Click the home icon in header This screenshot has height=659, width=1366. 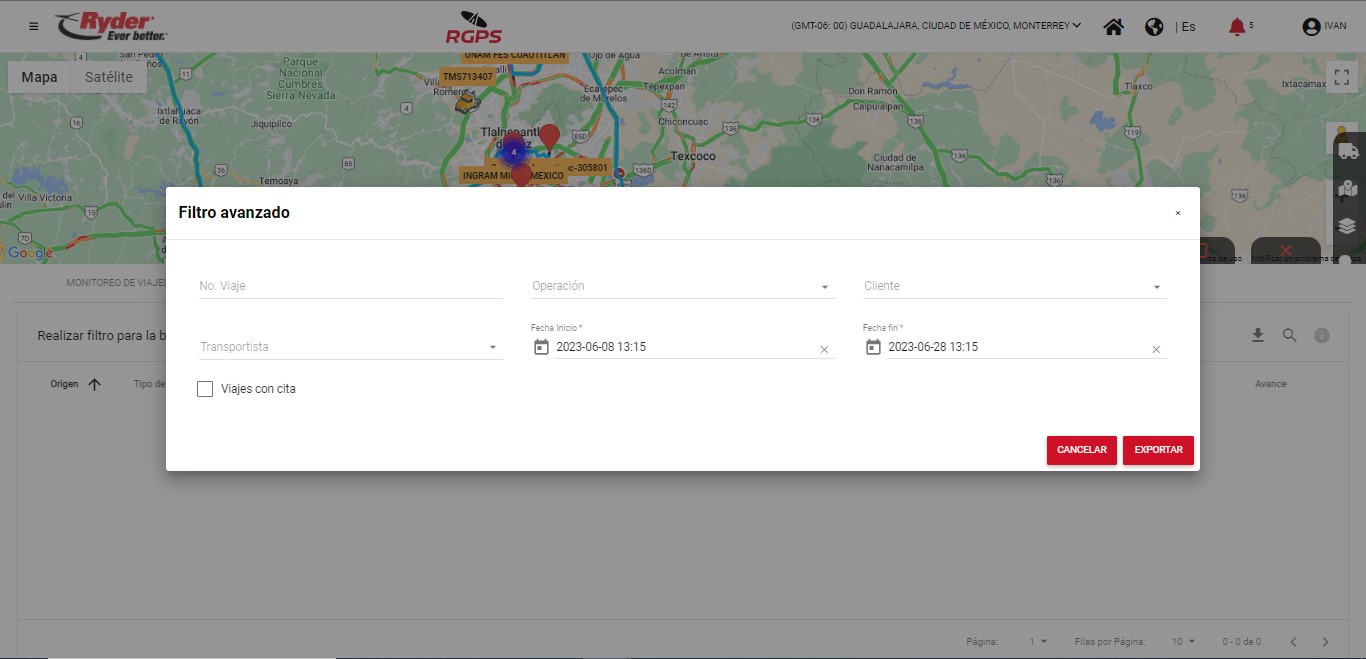(x=1113, y=27)
